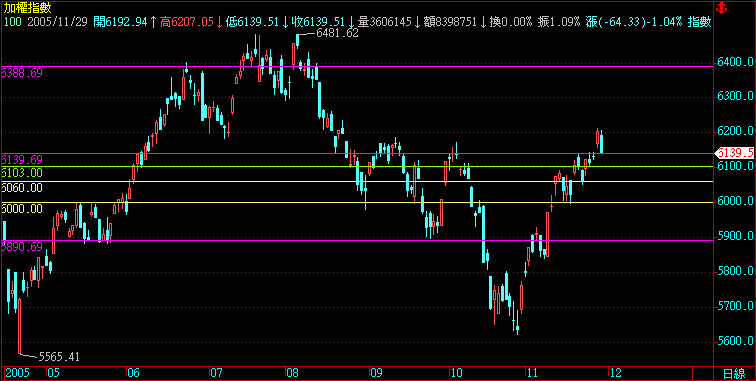Select the yellow line label 6000.00
The height and width of the screenshot is (381, 756).
pos(22,208)
